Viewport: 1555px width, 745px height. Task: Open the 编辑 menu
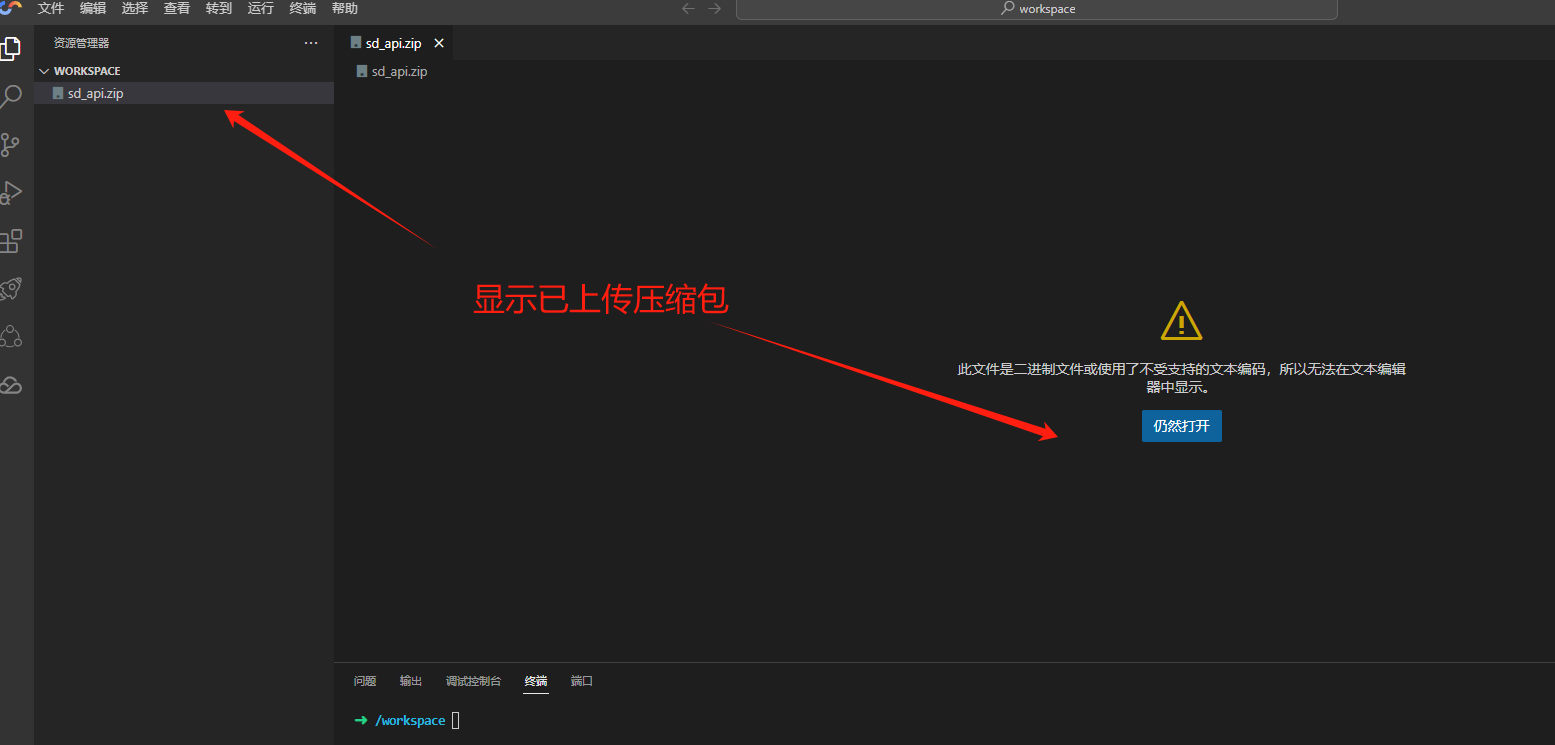tap(93, 8)
